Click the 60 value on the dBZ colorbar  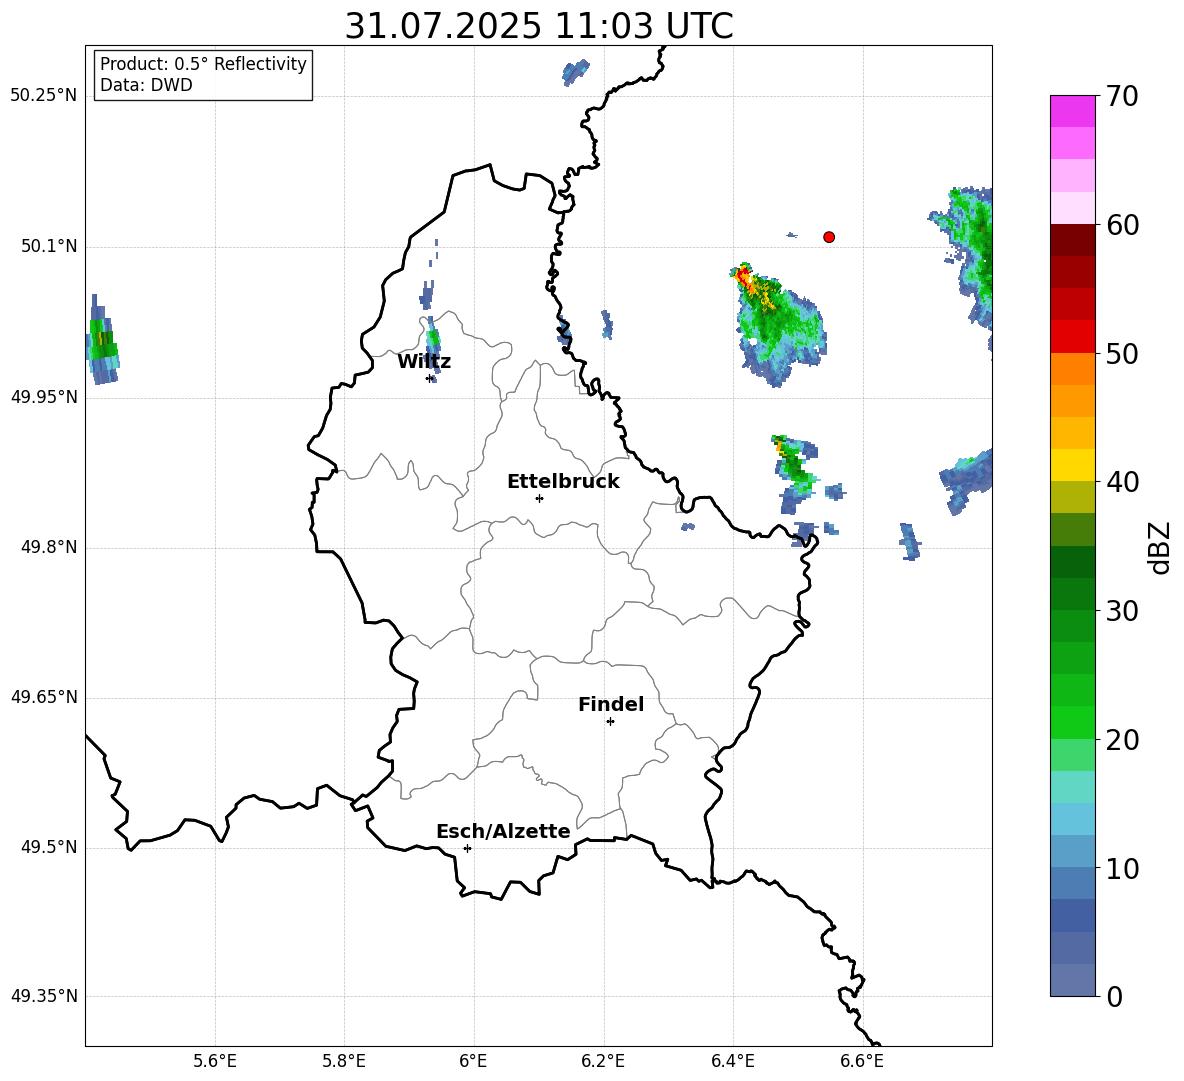pos(1122,225)
